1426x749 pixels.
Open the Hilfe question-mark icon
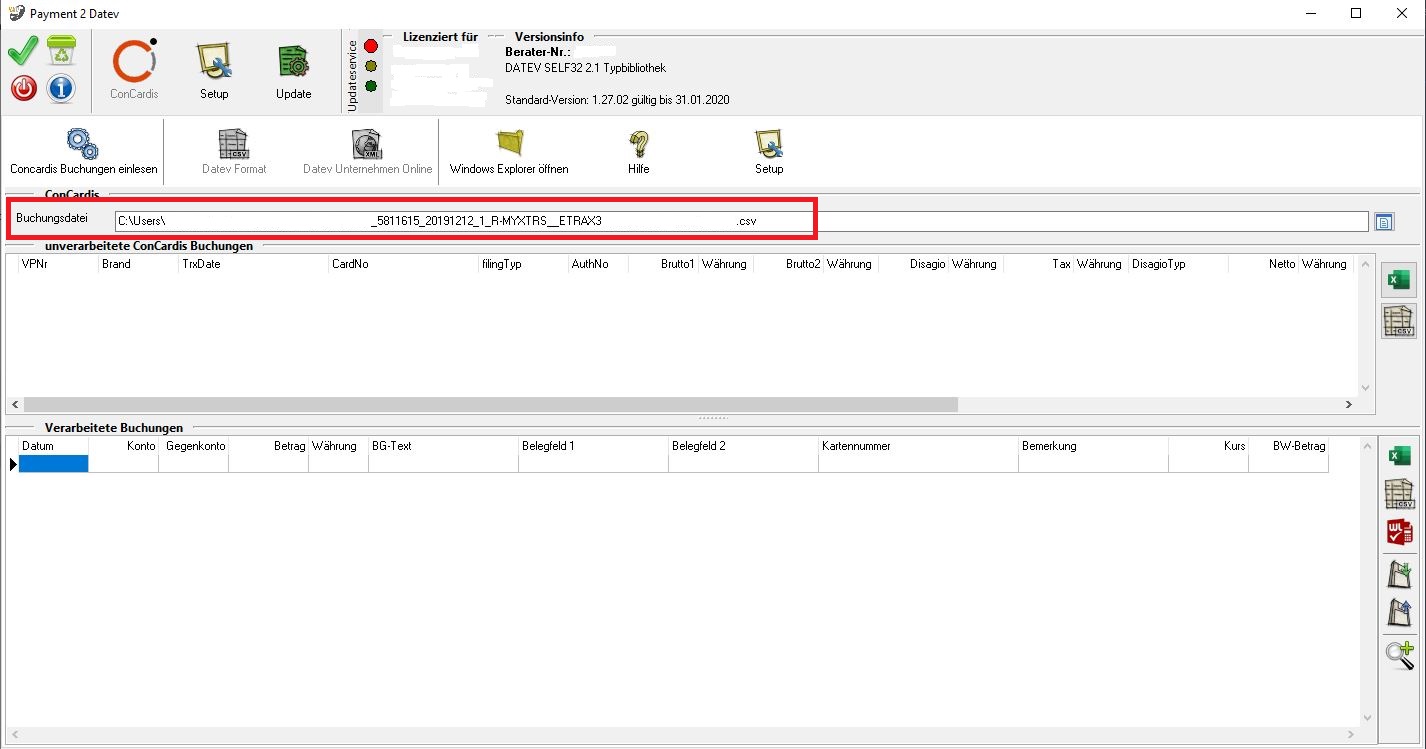639,152
